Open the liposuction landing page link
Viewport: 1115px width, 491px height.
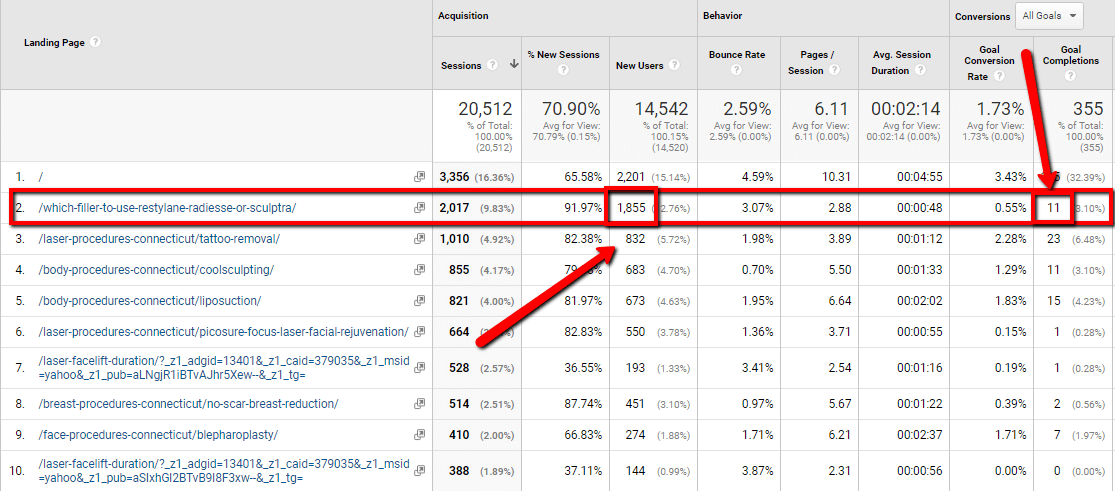coord(149,300)
